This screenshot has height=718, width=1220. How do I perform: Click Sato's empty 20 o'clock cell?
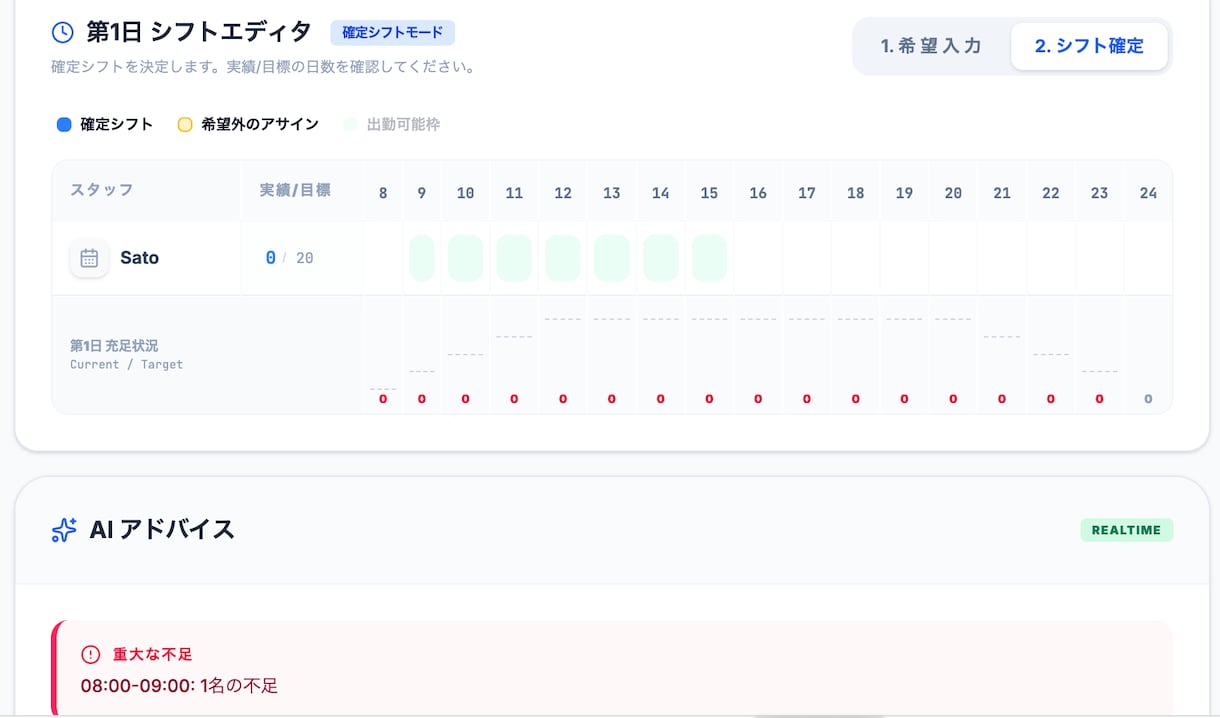pyautogui.click(x=953, y=258)
